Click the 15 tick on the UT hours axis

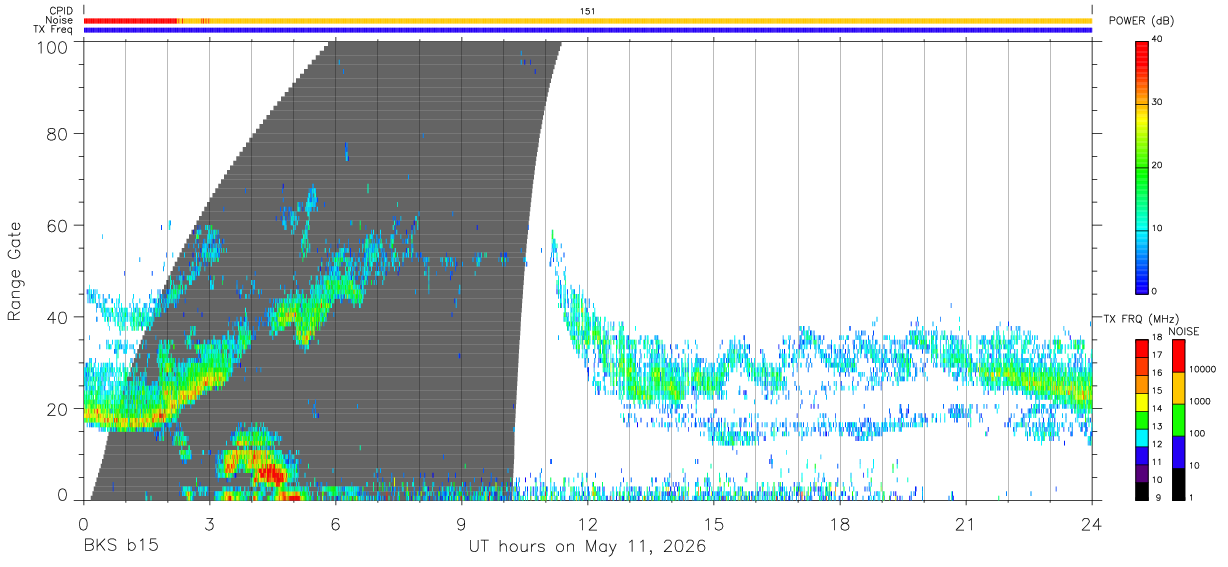coord(714,524)
